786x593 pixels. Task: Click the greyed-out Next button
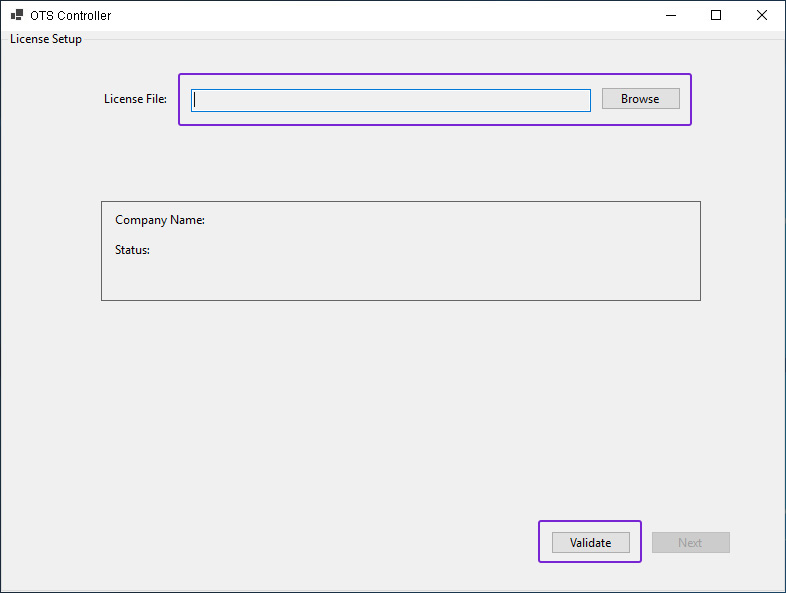pos(690,543)
